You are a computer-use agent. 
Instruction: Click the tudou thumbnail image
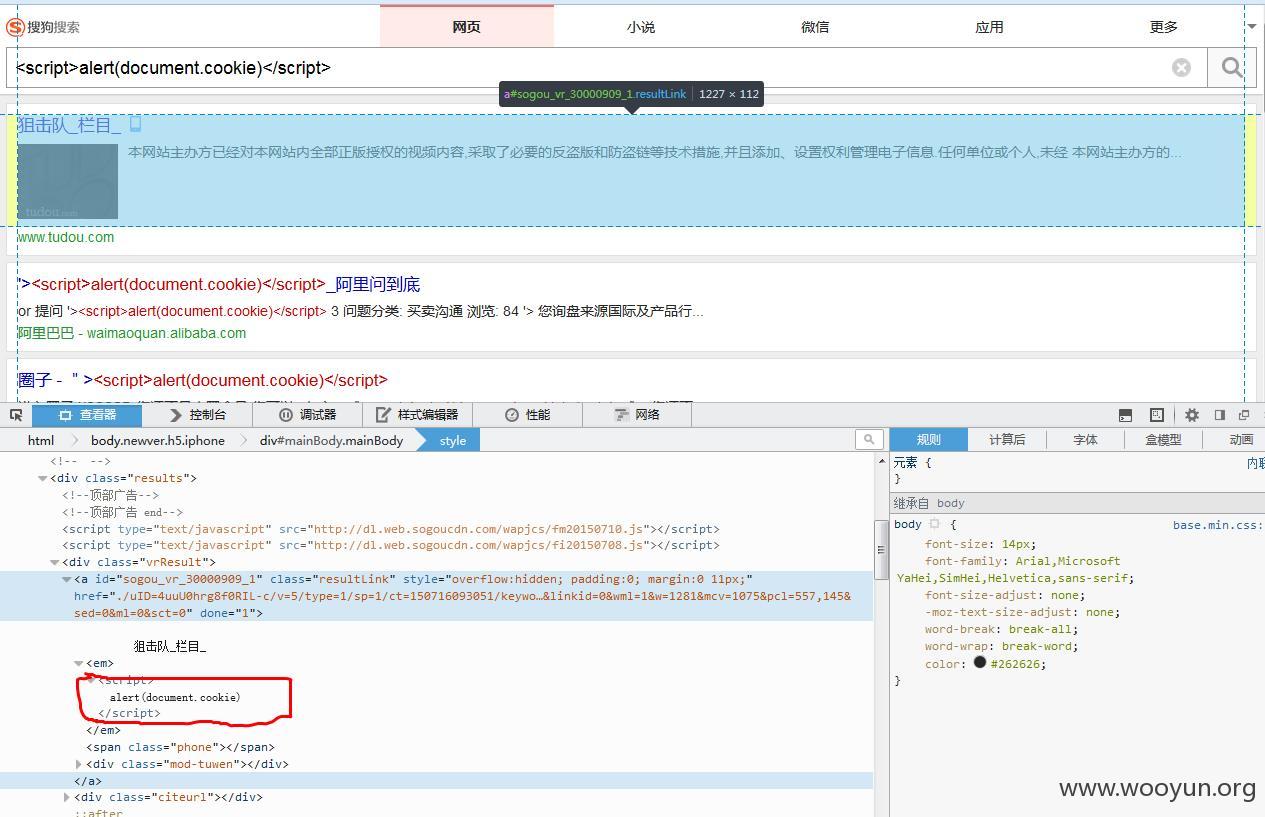[68, 181]
